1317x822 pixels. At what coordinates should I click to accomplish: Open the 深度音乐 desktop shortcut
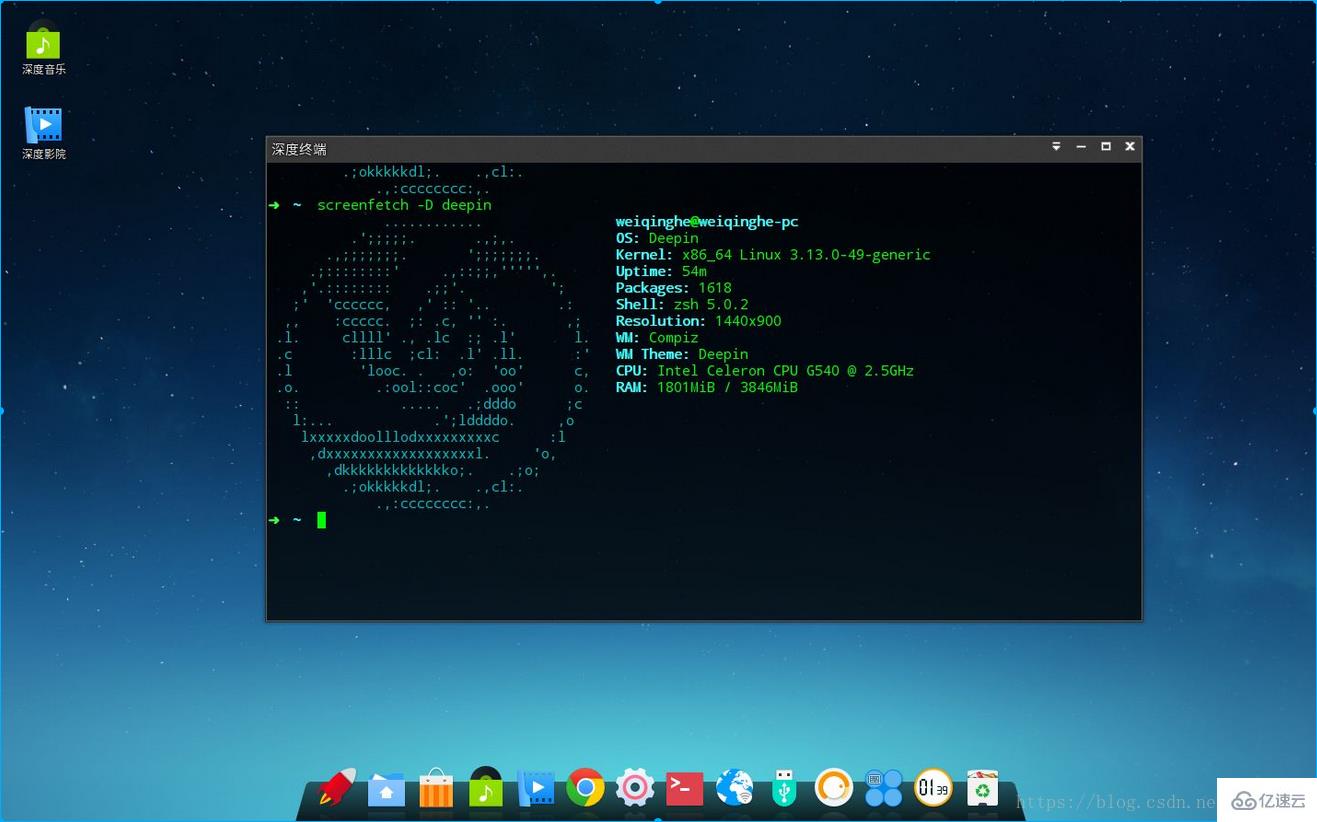pyautogui.click(x=43, y=47)
